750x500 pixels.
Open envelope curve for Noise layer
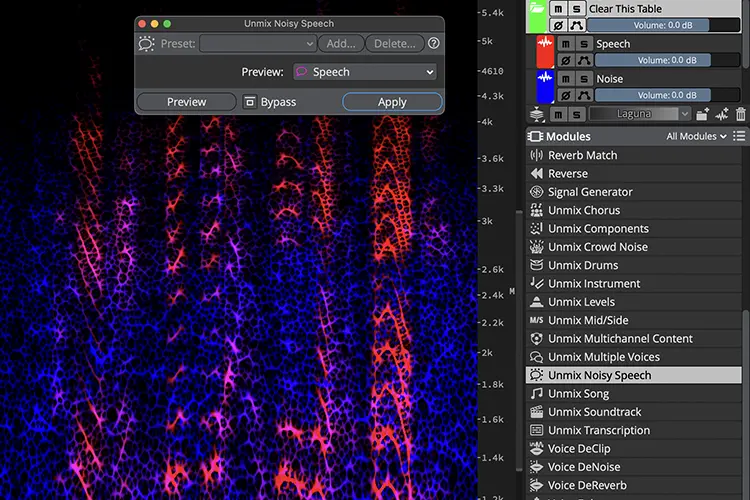[x=584, y=95]
